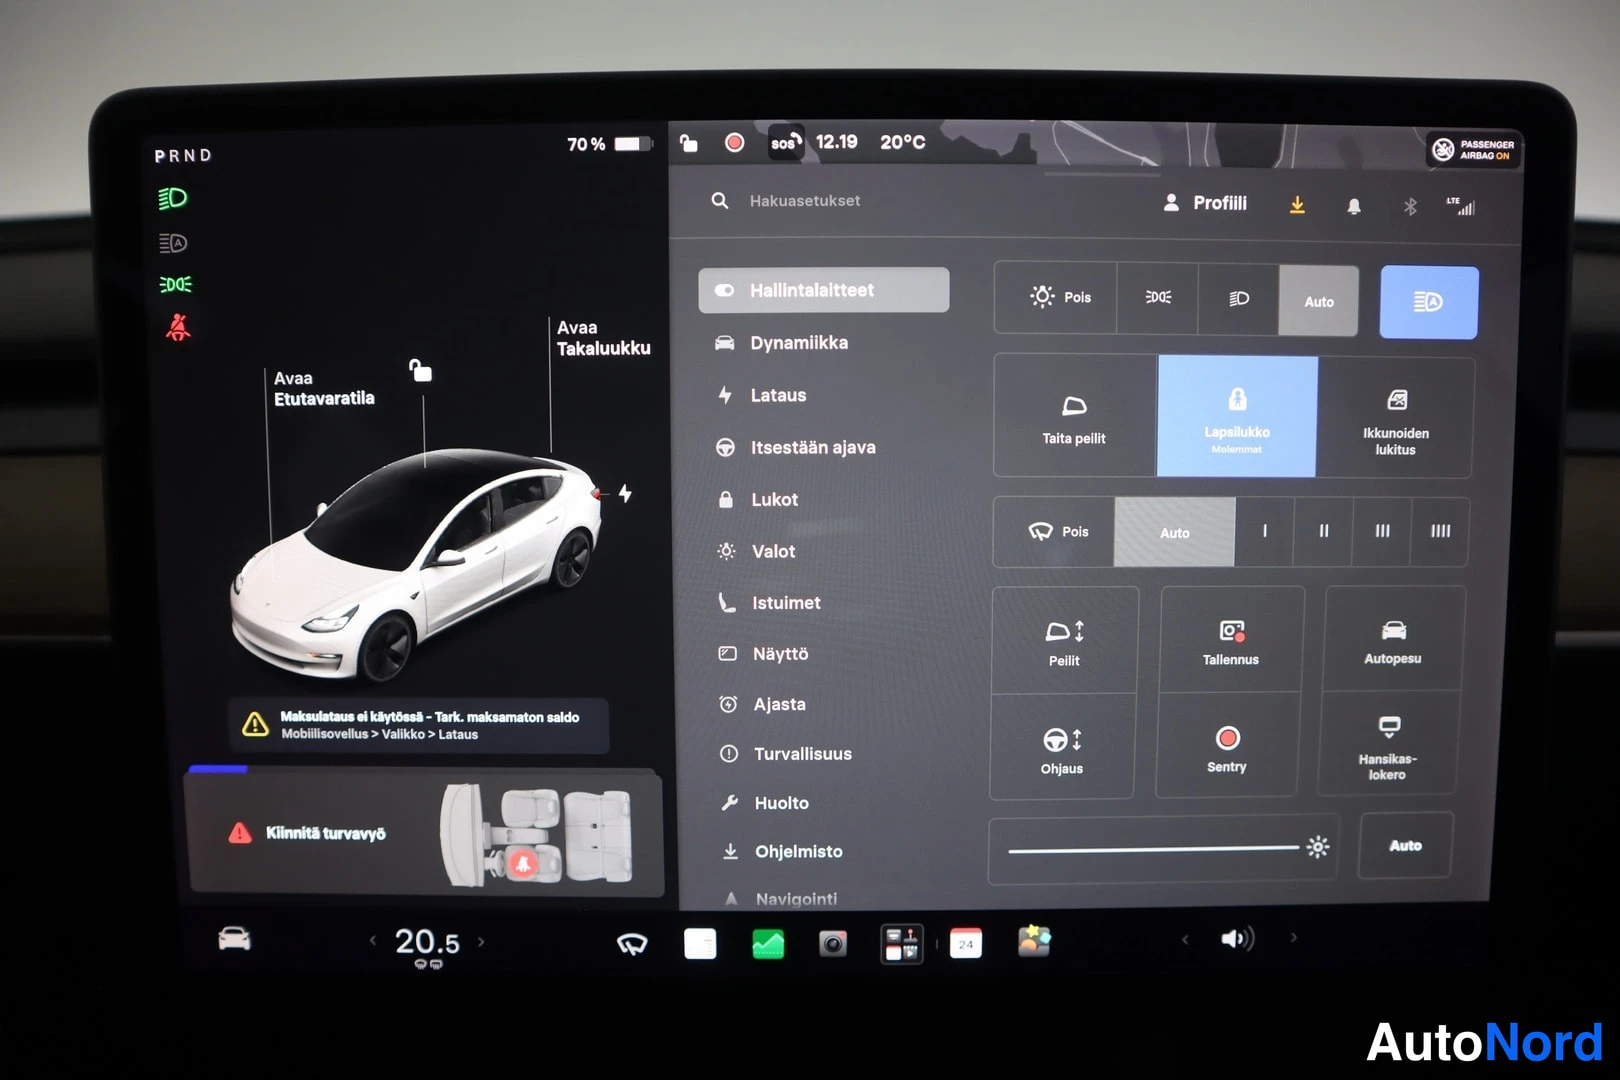This screenshot has height=1080, width=1620.
Task: Open the Hansikaslokero glovebox
Action: click(x=1388, y=744)
